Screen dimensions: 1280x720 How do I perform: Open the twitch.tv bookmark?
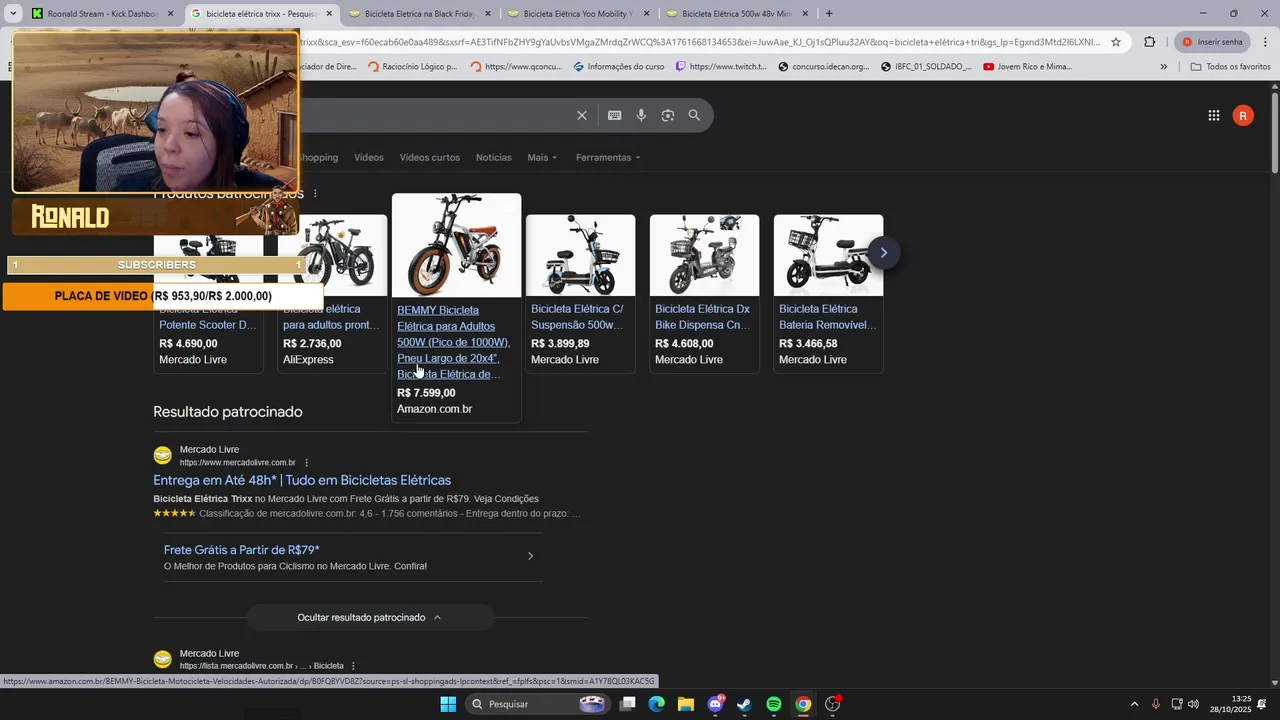[x=721, y=67]
